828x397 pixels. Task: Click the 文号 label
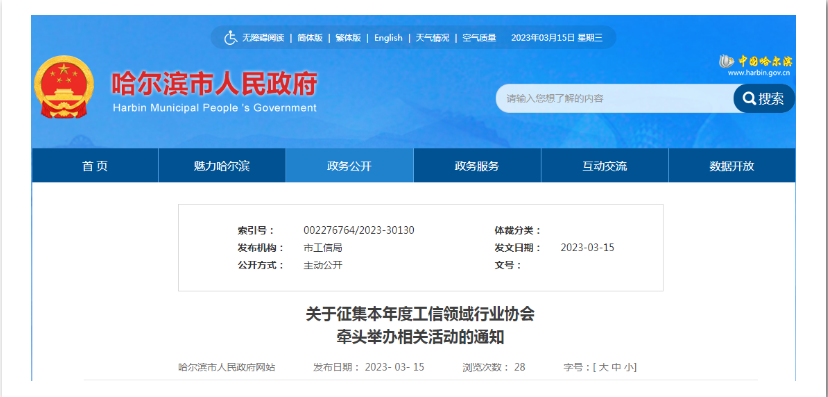pyautogui.click(x=508, y=265)
